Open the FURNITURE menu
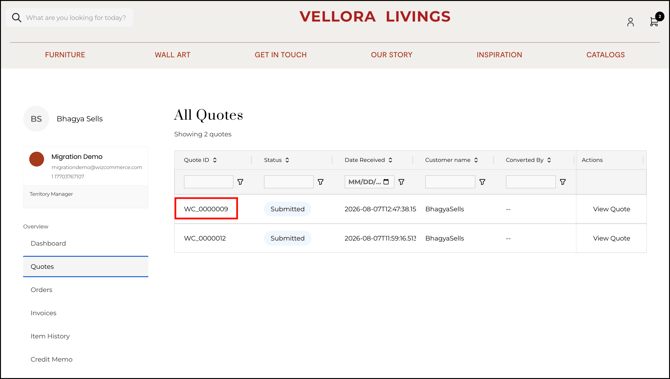670x379 pixels. 65,55
